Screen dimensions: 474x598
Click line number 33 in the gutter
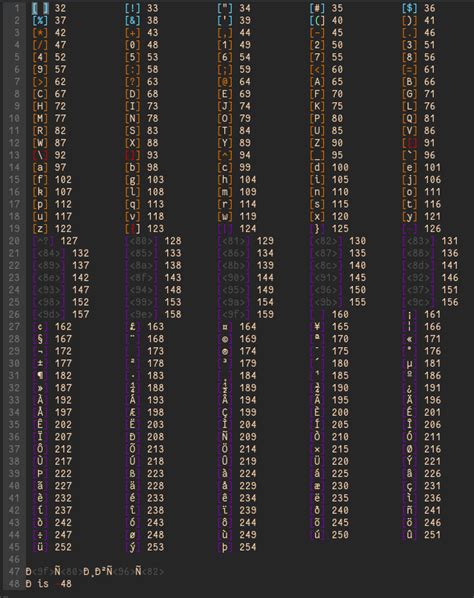(14, 400)
